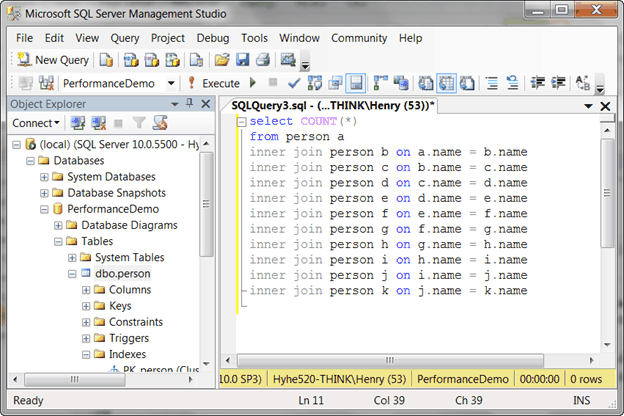
Task: Pin the Object Explorer panel
Action: [x=190, y=104]
